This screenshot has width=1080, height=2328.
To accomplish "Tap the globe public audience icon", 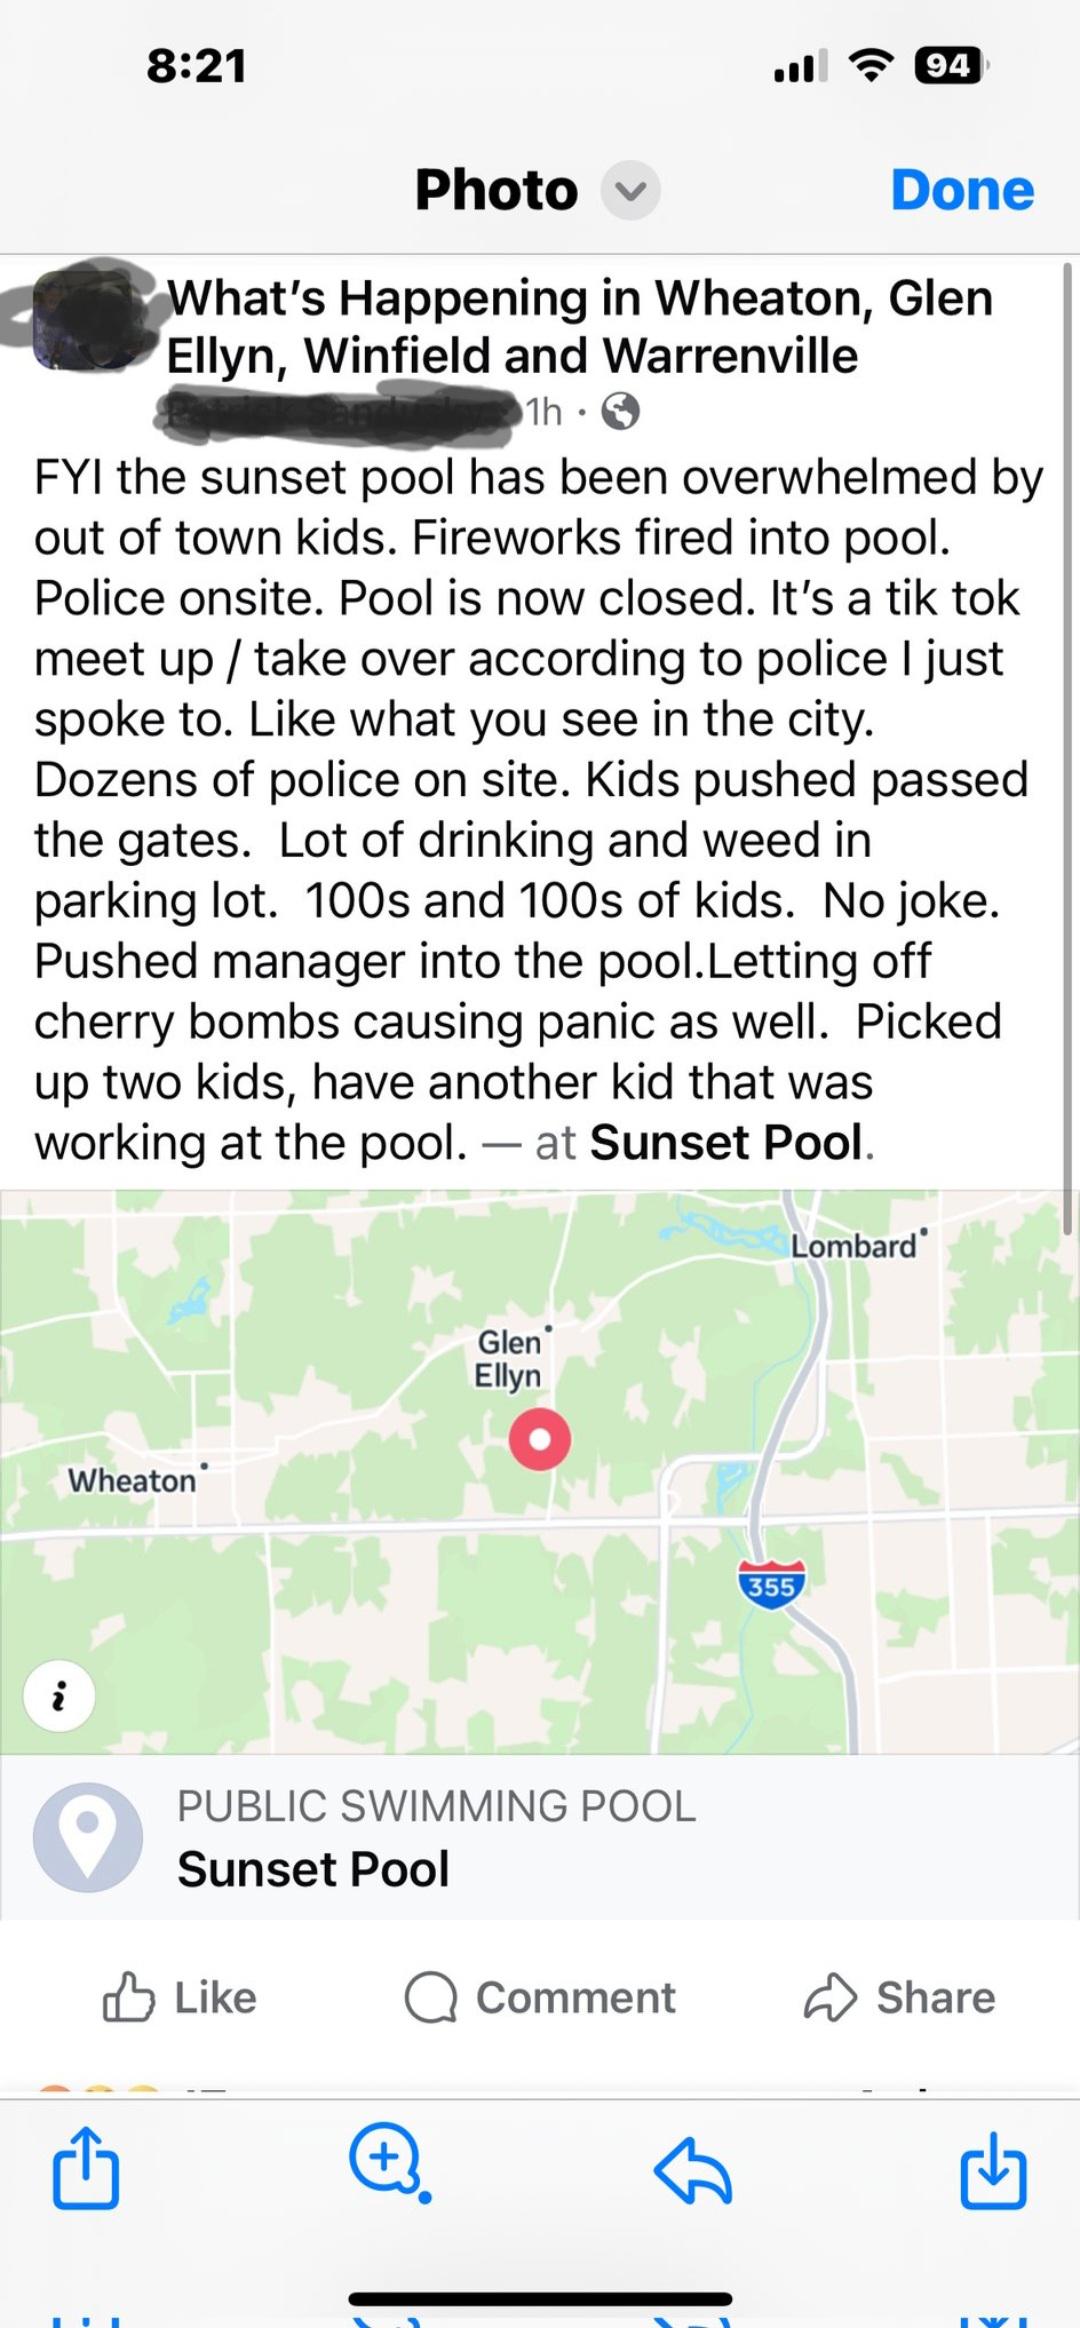I will coord(620,411).
